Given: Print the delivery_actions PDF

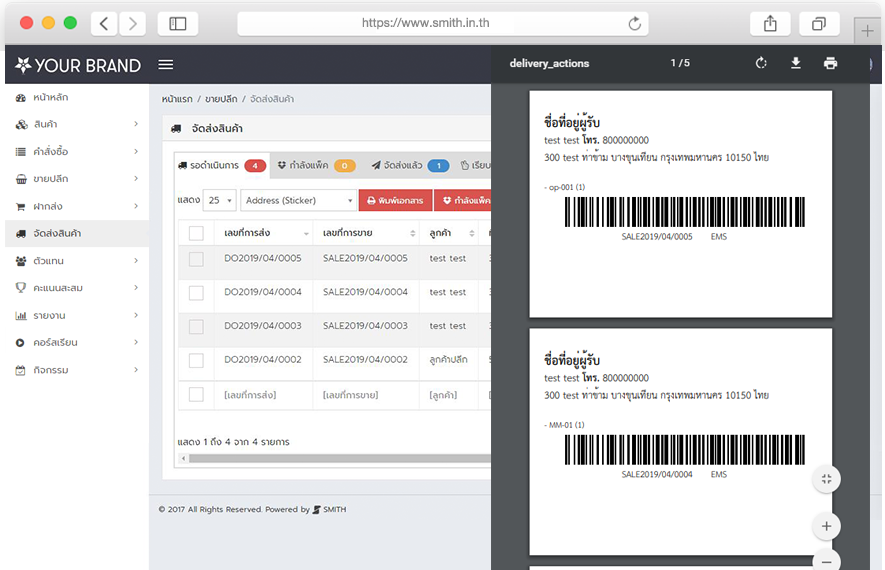Looking at the screenshot, I should (x=830, y=63).
